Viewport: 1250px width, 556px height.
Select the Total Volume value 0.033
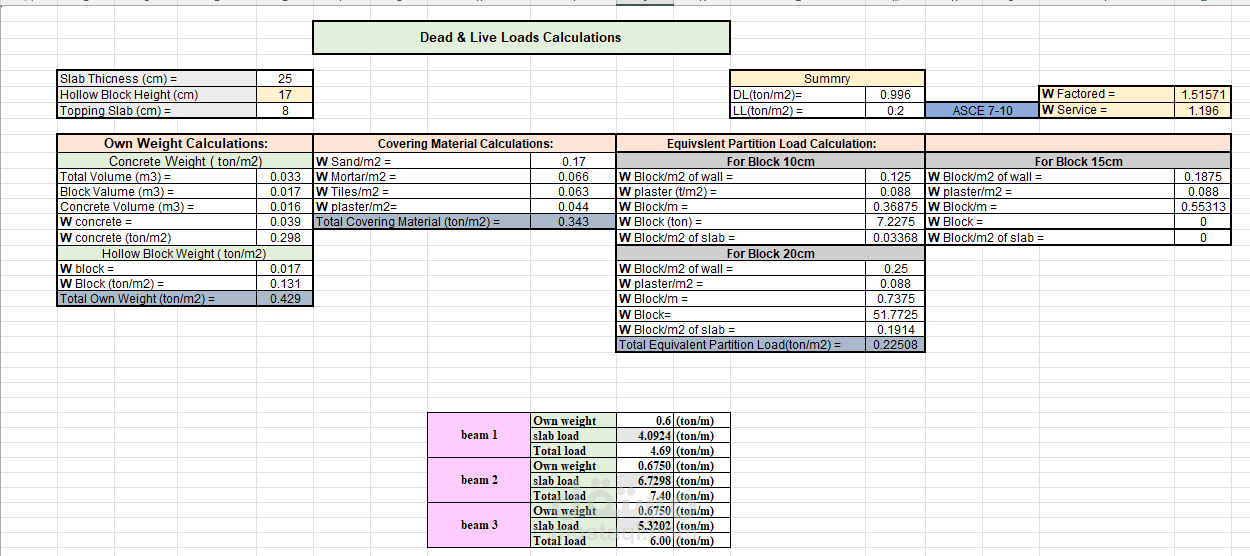[x=285, y=177]
